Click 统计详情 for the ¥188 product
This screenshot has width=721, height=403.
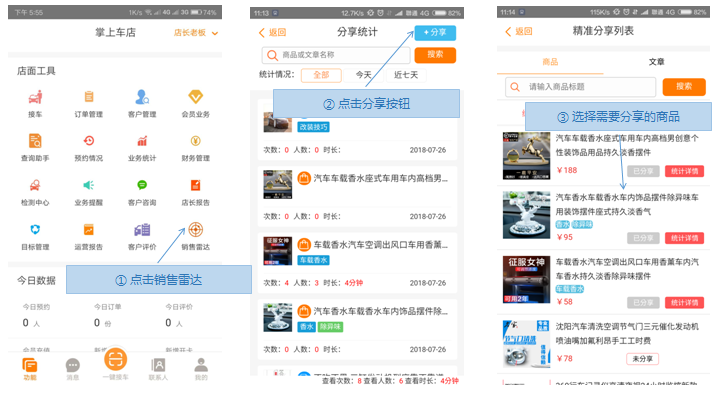click(683, 171)
